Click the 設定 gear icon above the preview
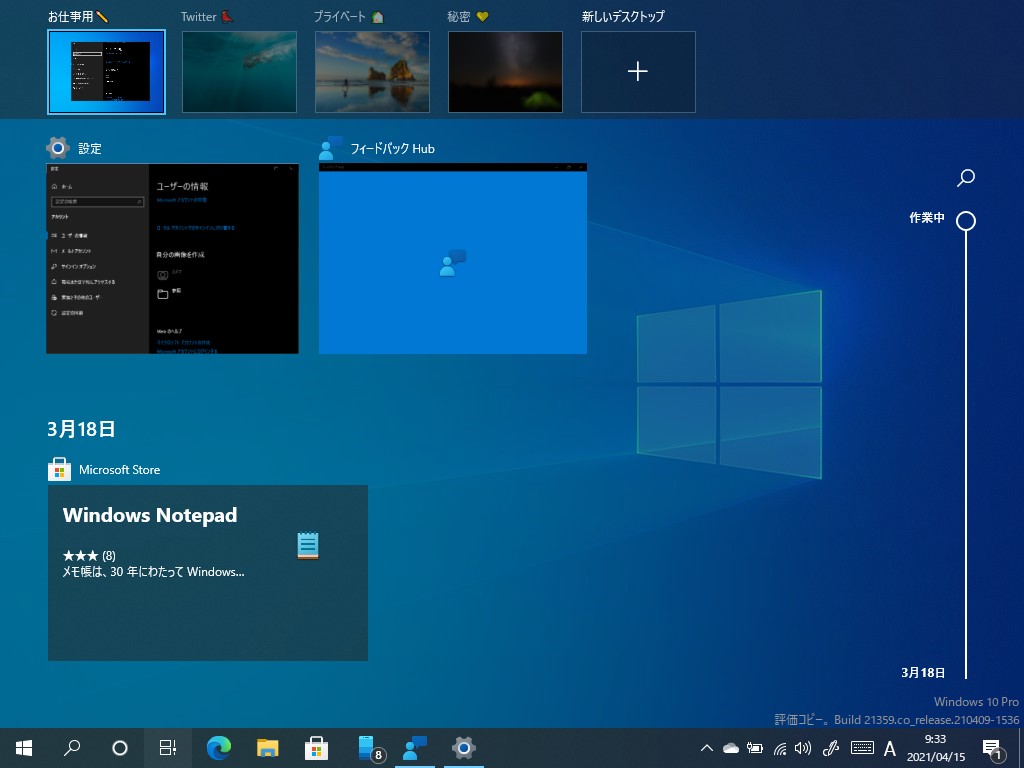 click(58, 148)
